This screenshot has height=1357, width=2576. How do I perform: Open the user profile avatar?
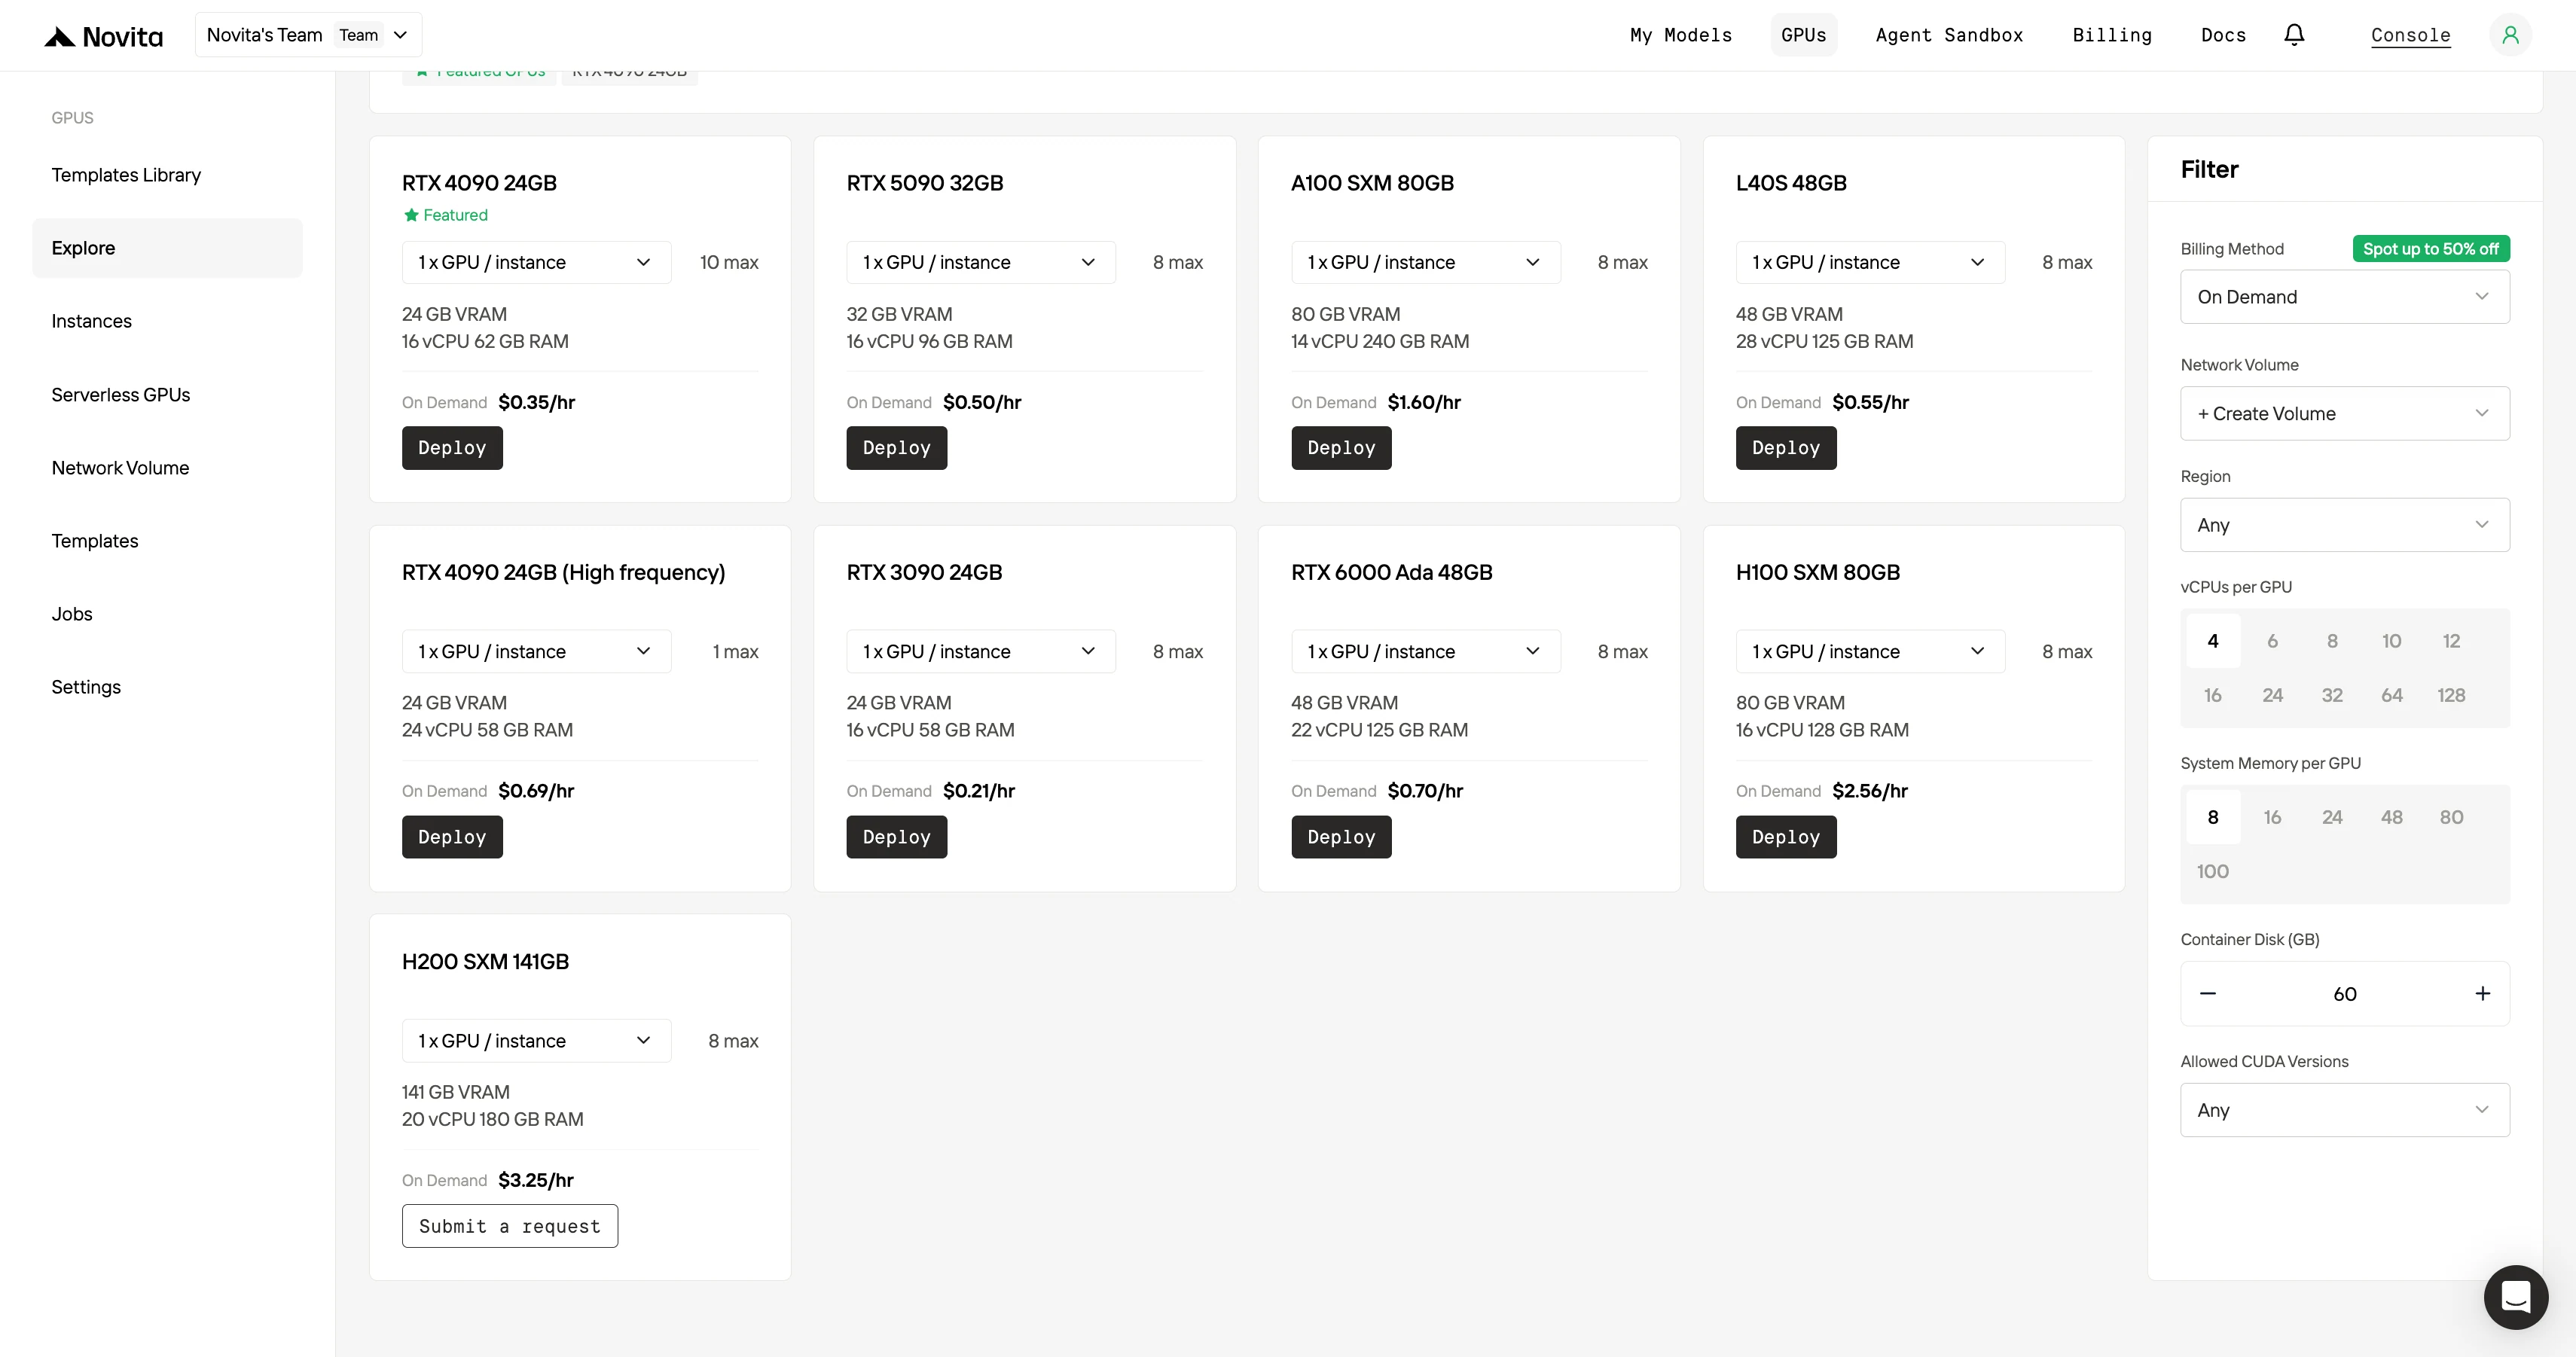[x=2510, y=35]
